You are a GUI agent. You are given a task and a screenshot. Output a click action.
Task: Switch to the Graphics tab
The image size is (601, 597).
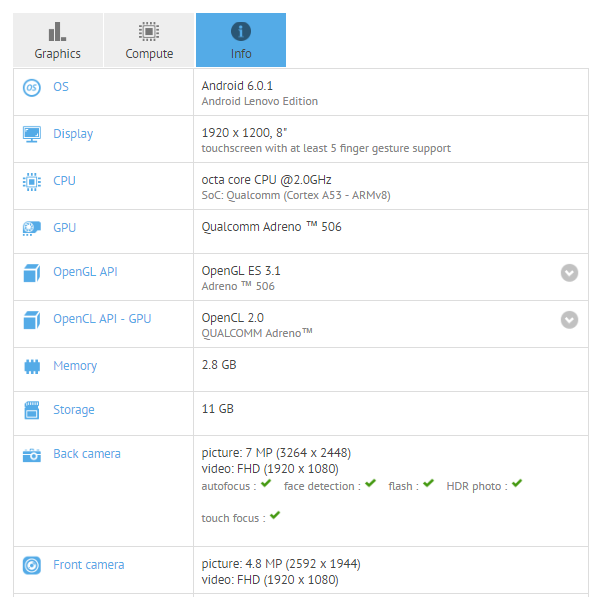[58, 41]
